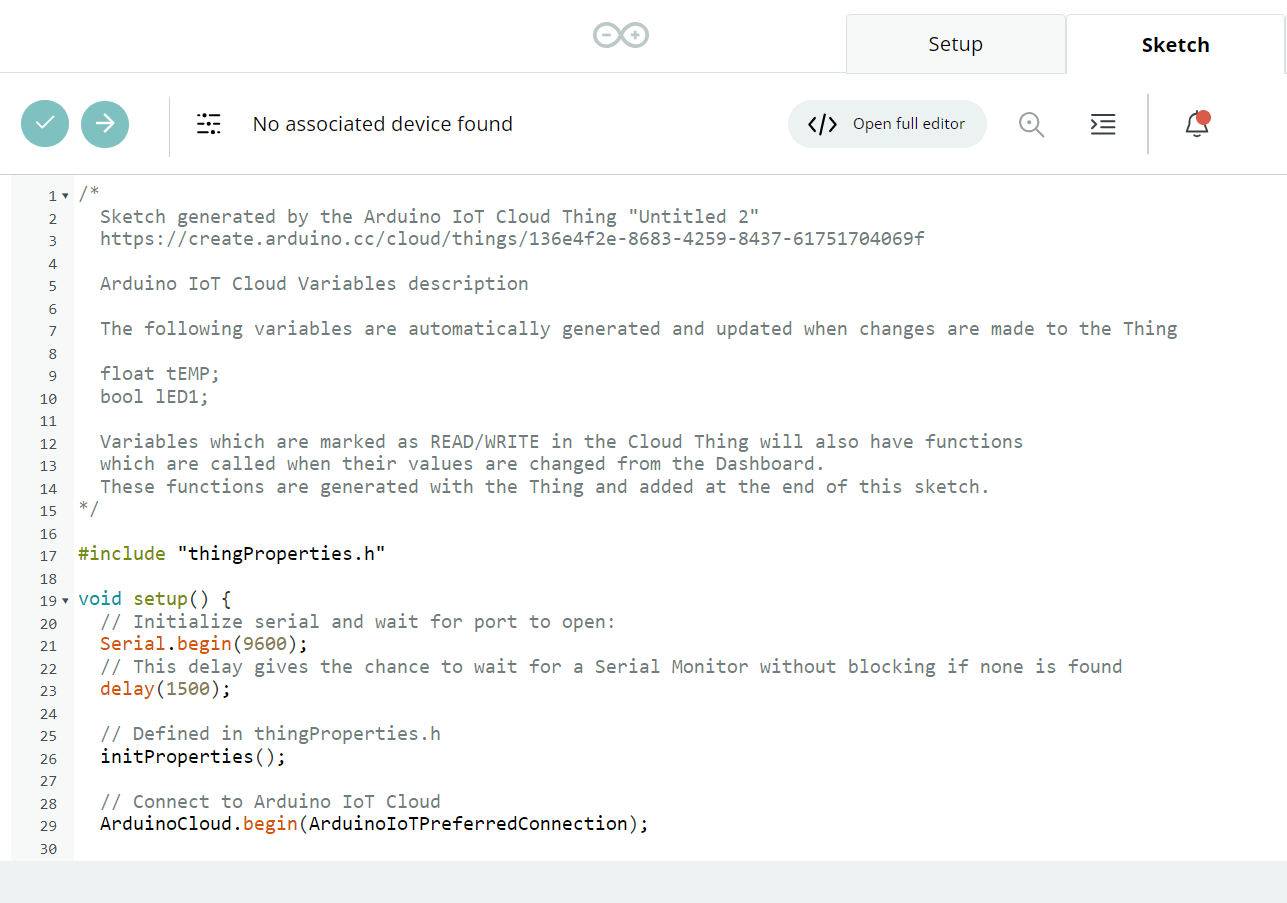Click the 'Sketch generated by' comment line
This screenshot has width=1287, height=903.
(x=430, y=217)
